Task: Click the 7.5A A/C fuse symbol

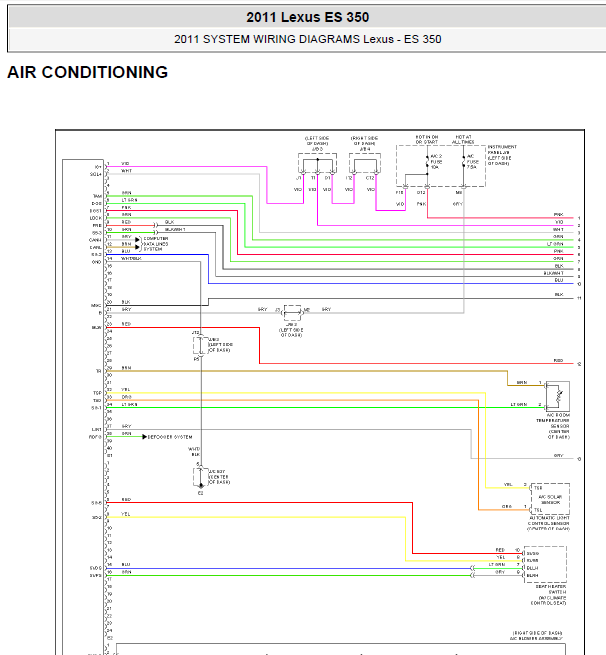Action: pyautogui.click(x=463, y=162)
